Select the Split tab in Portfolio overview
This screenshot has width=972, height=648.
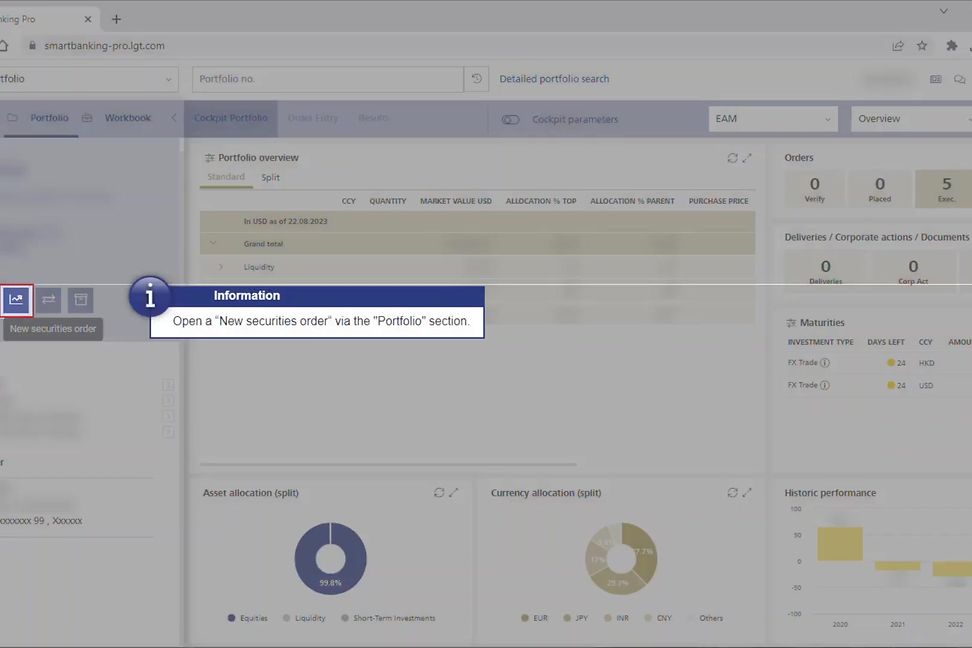270,177
